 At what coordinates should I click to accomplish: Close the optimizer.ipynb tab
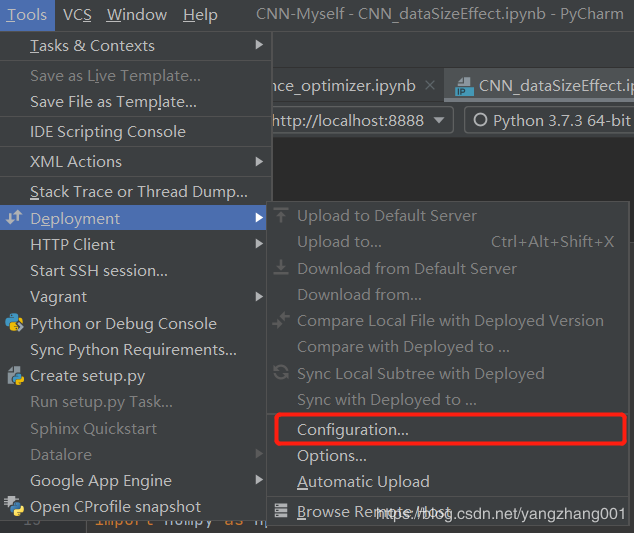(x=430, y=85)
